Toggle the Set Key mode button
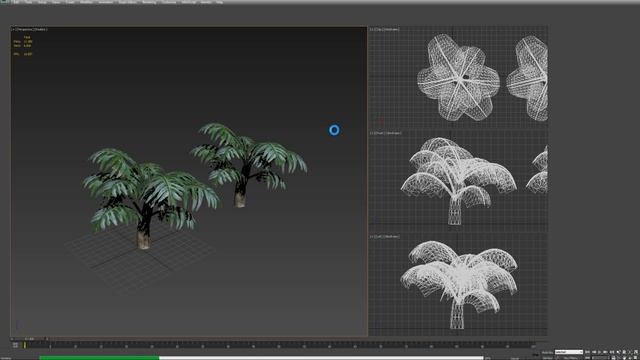Image resolution: width=640 pixels, height=360 pixels. (x=547, y=358)
